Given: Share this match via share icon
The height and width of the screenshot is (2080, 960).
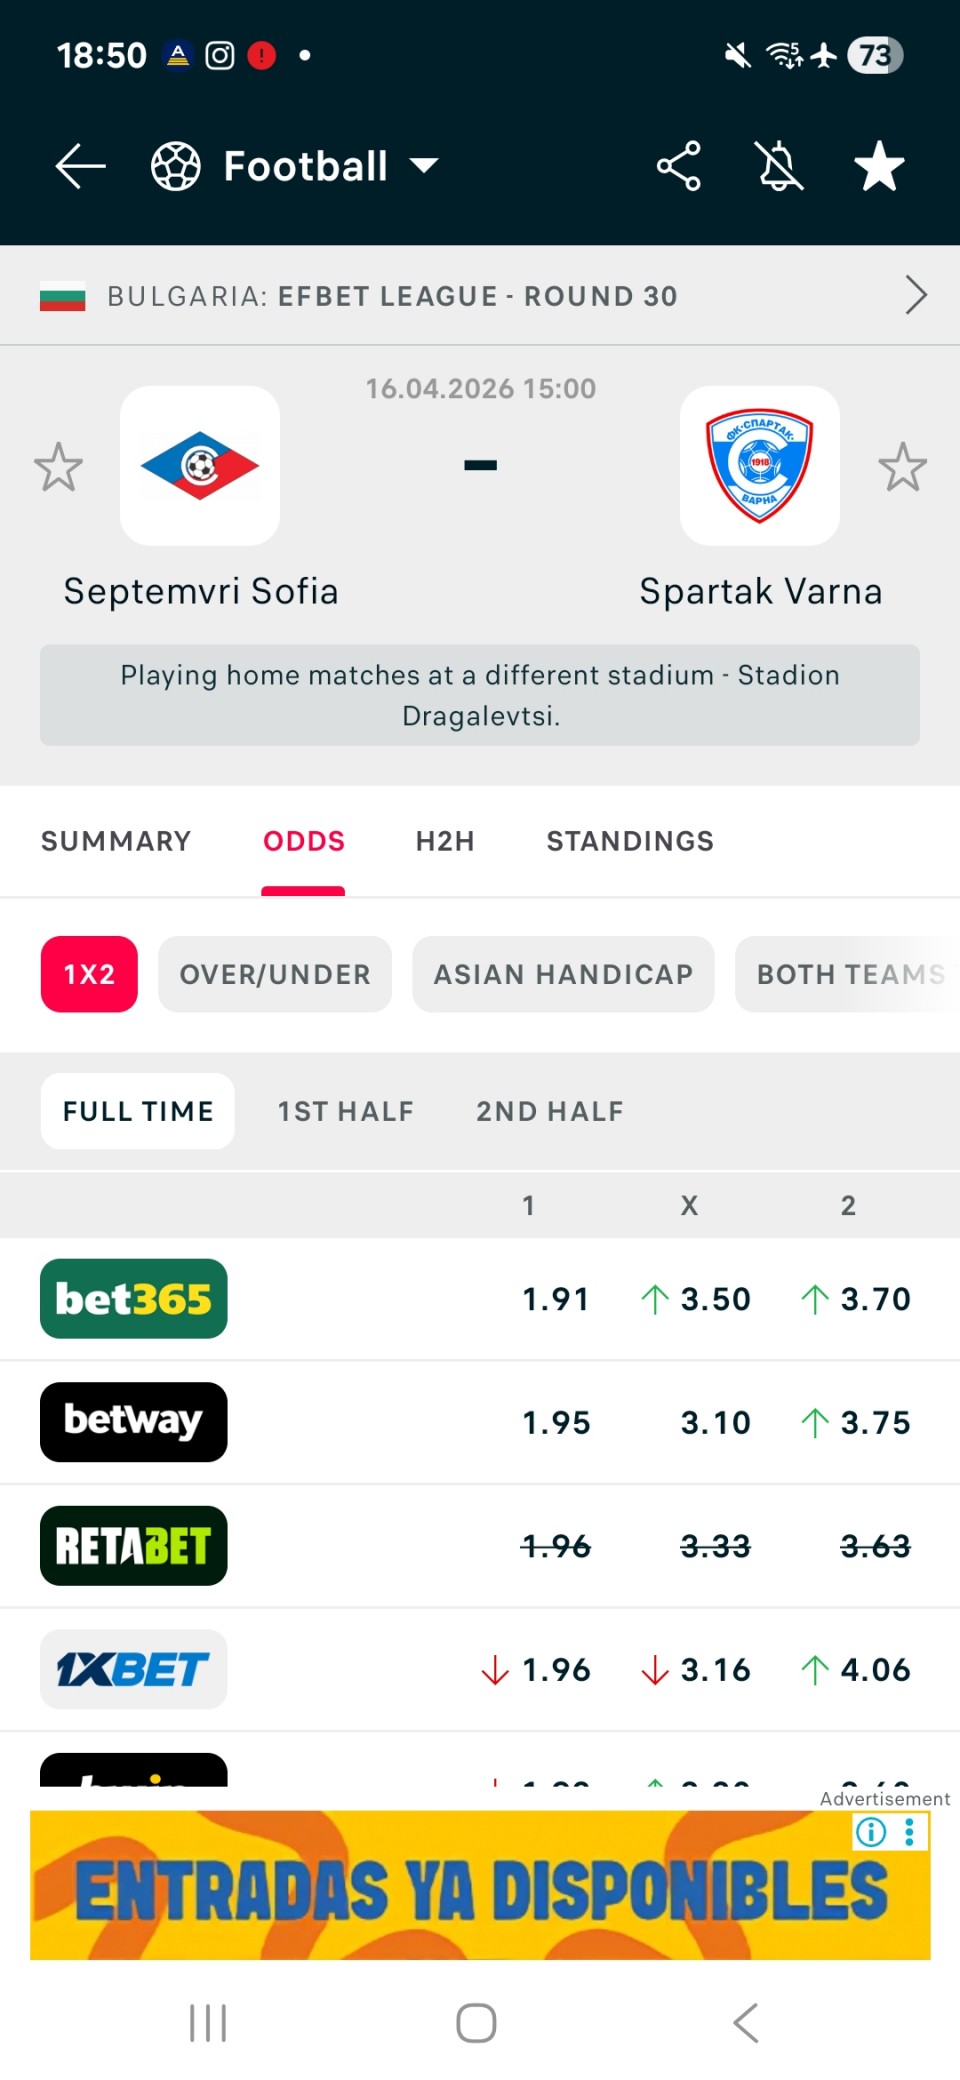Looking at the screenshot, I should click(679, 166).
